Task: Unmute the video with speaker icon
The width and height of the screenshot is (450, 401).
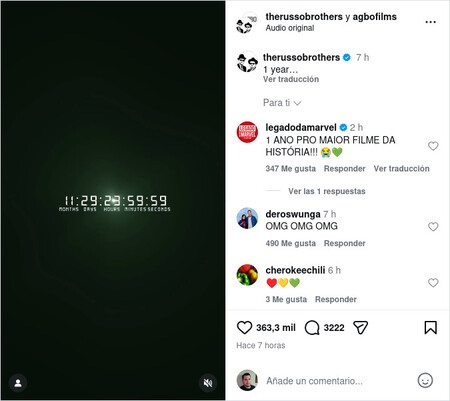Action: pyautogui.click(x=208, y=383)
